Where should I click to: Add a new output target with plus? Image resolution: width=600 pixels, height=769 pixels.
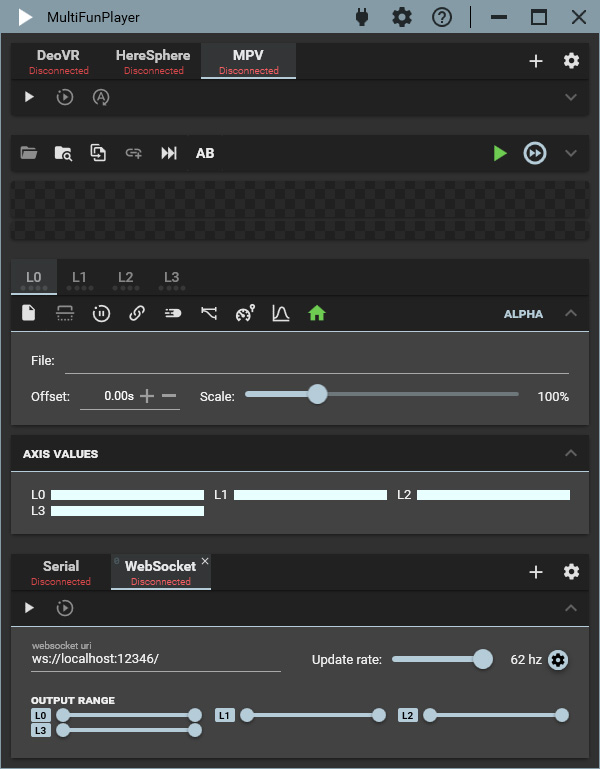(536, 572)
